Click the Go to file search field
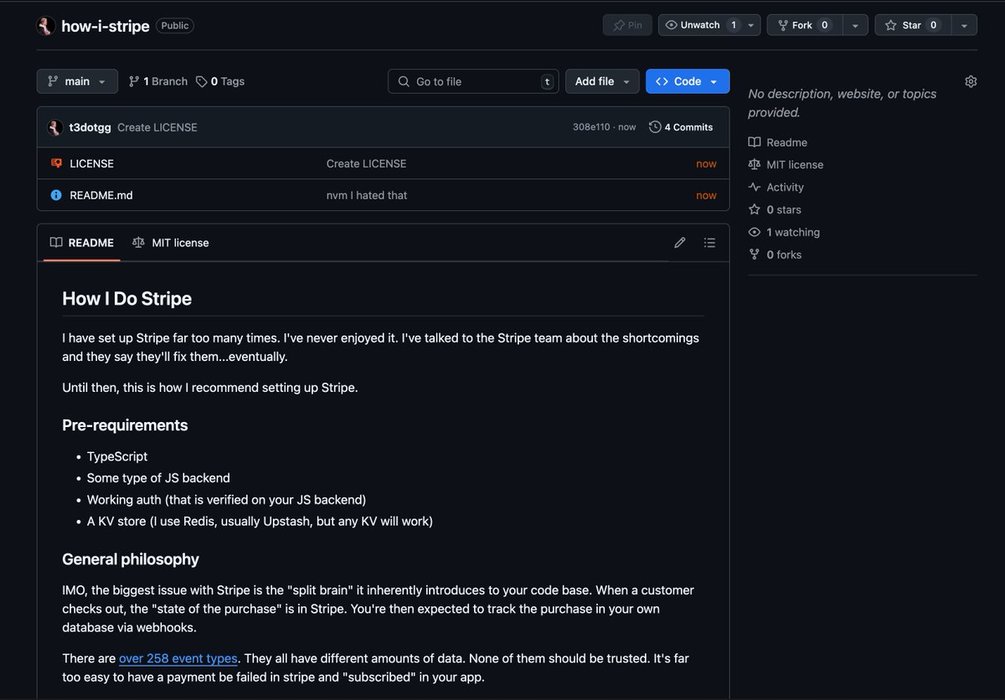Image resolution: width=1005 pixels, height=700 pixels. pos(473,81)
